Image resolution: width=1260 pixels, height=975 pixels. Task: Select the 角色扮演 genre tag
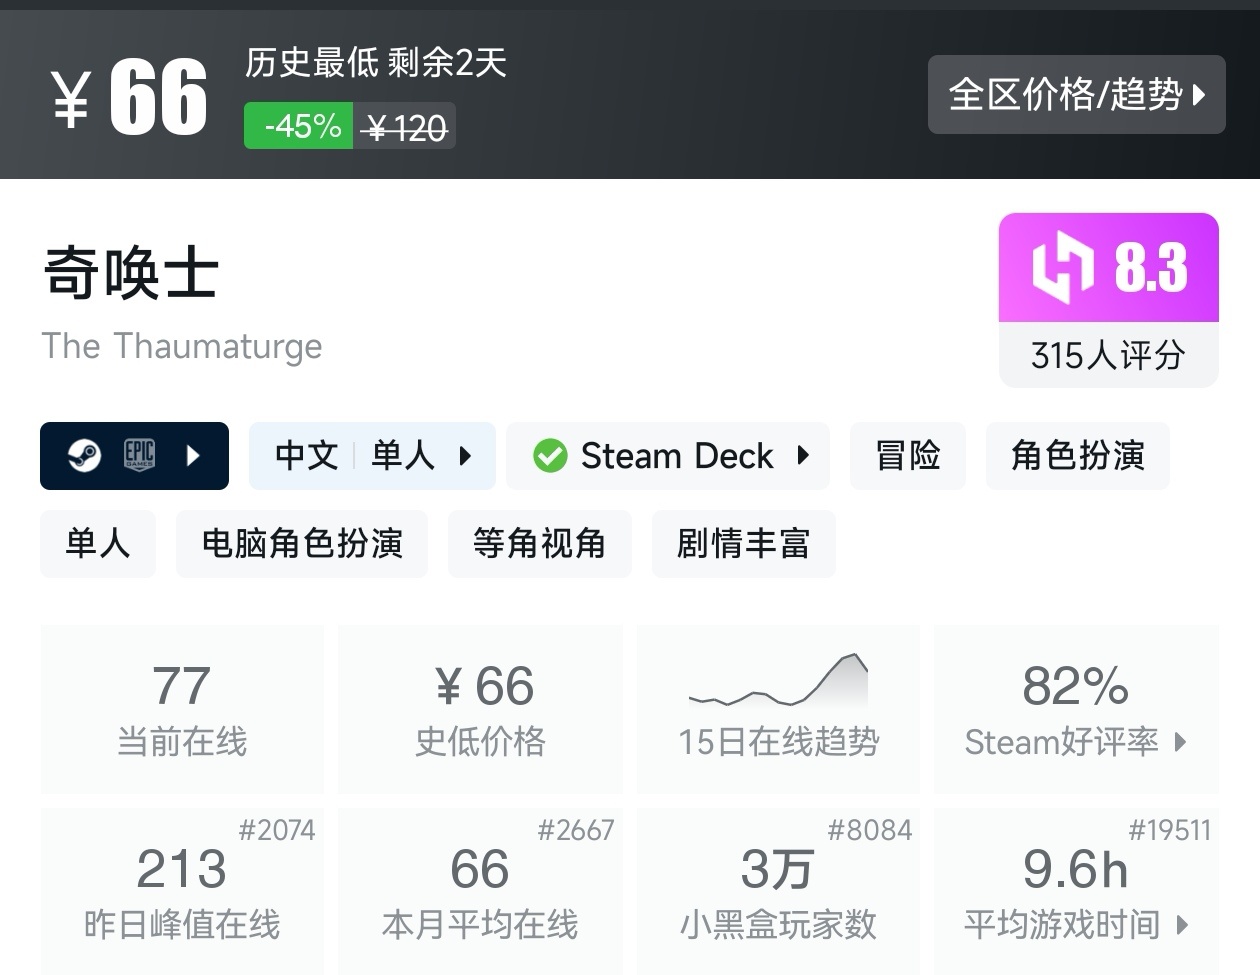(1077, 456)
